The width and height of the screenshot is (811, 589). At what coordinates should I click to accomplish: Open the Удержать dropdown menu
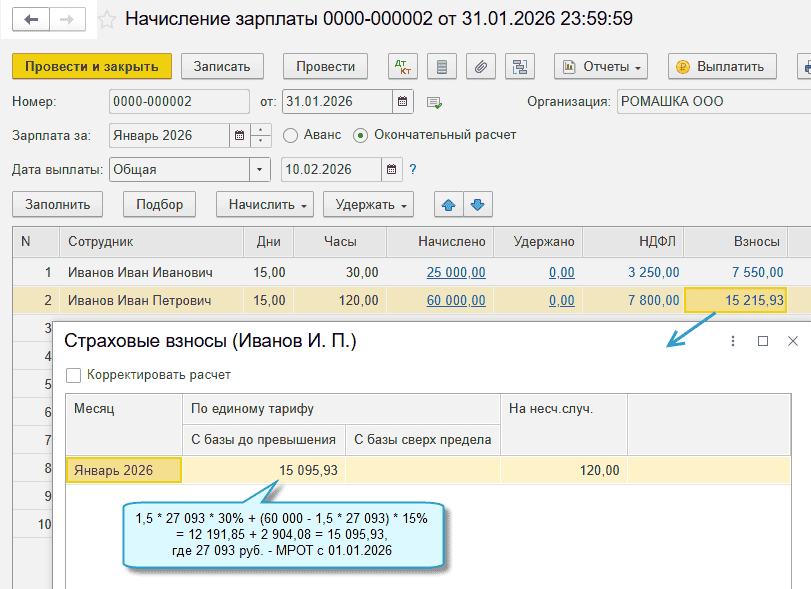373,205
